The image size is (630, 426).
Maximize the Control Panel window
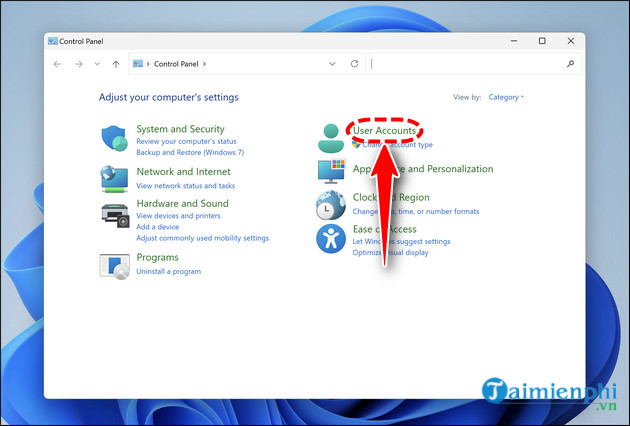pyautogui.click(x=542, y=41)
